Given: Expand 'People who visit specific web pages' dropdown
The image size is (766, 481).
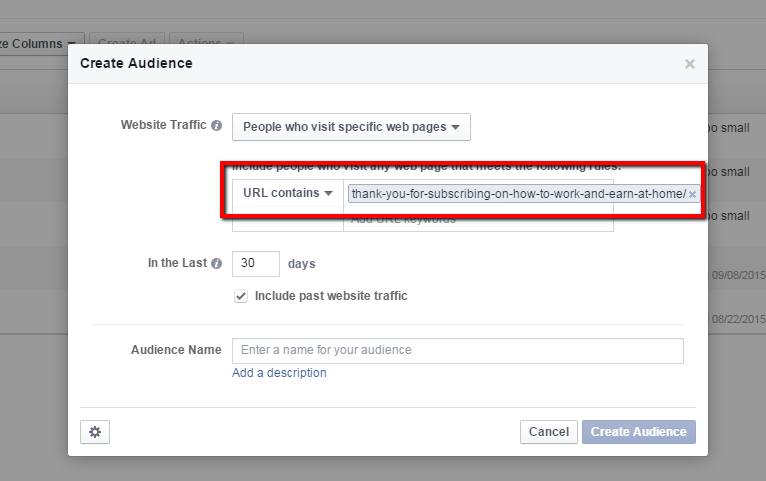Looking at the screenshot, I should 351,127.
